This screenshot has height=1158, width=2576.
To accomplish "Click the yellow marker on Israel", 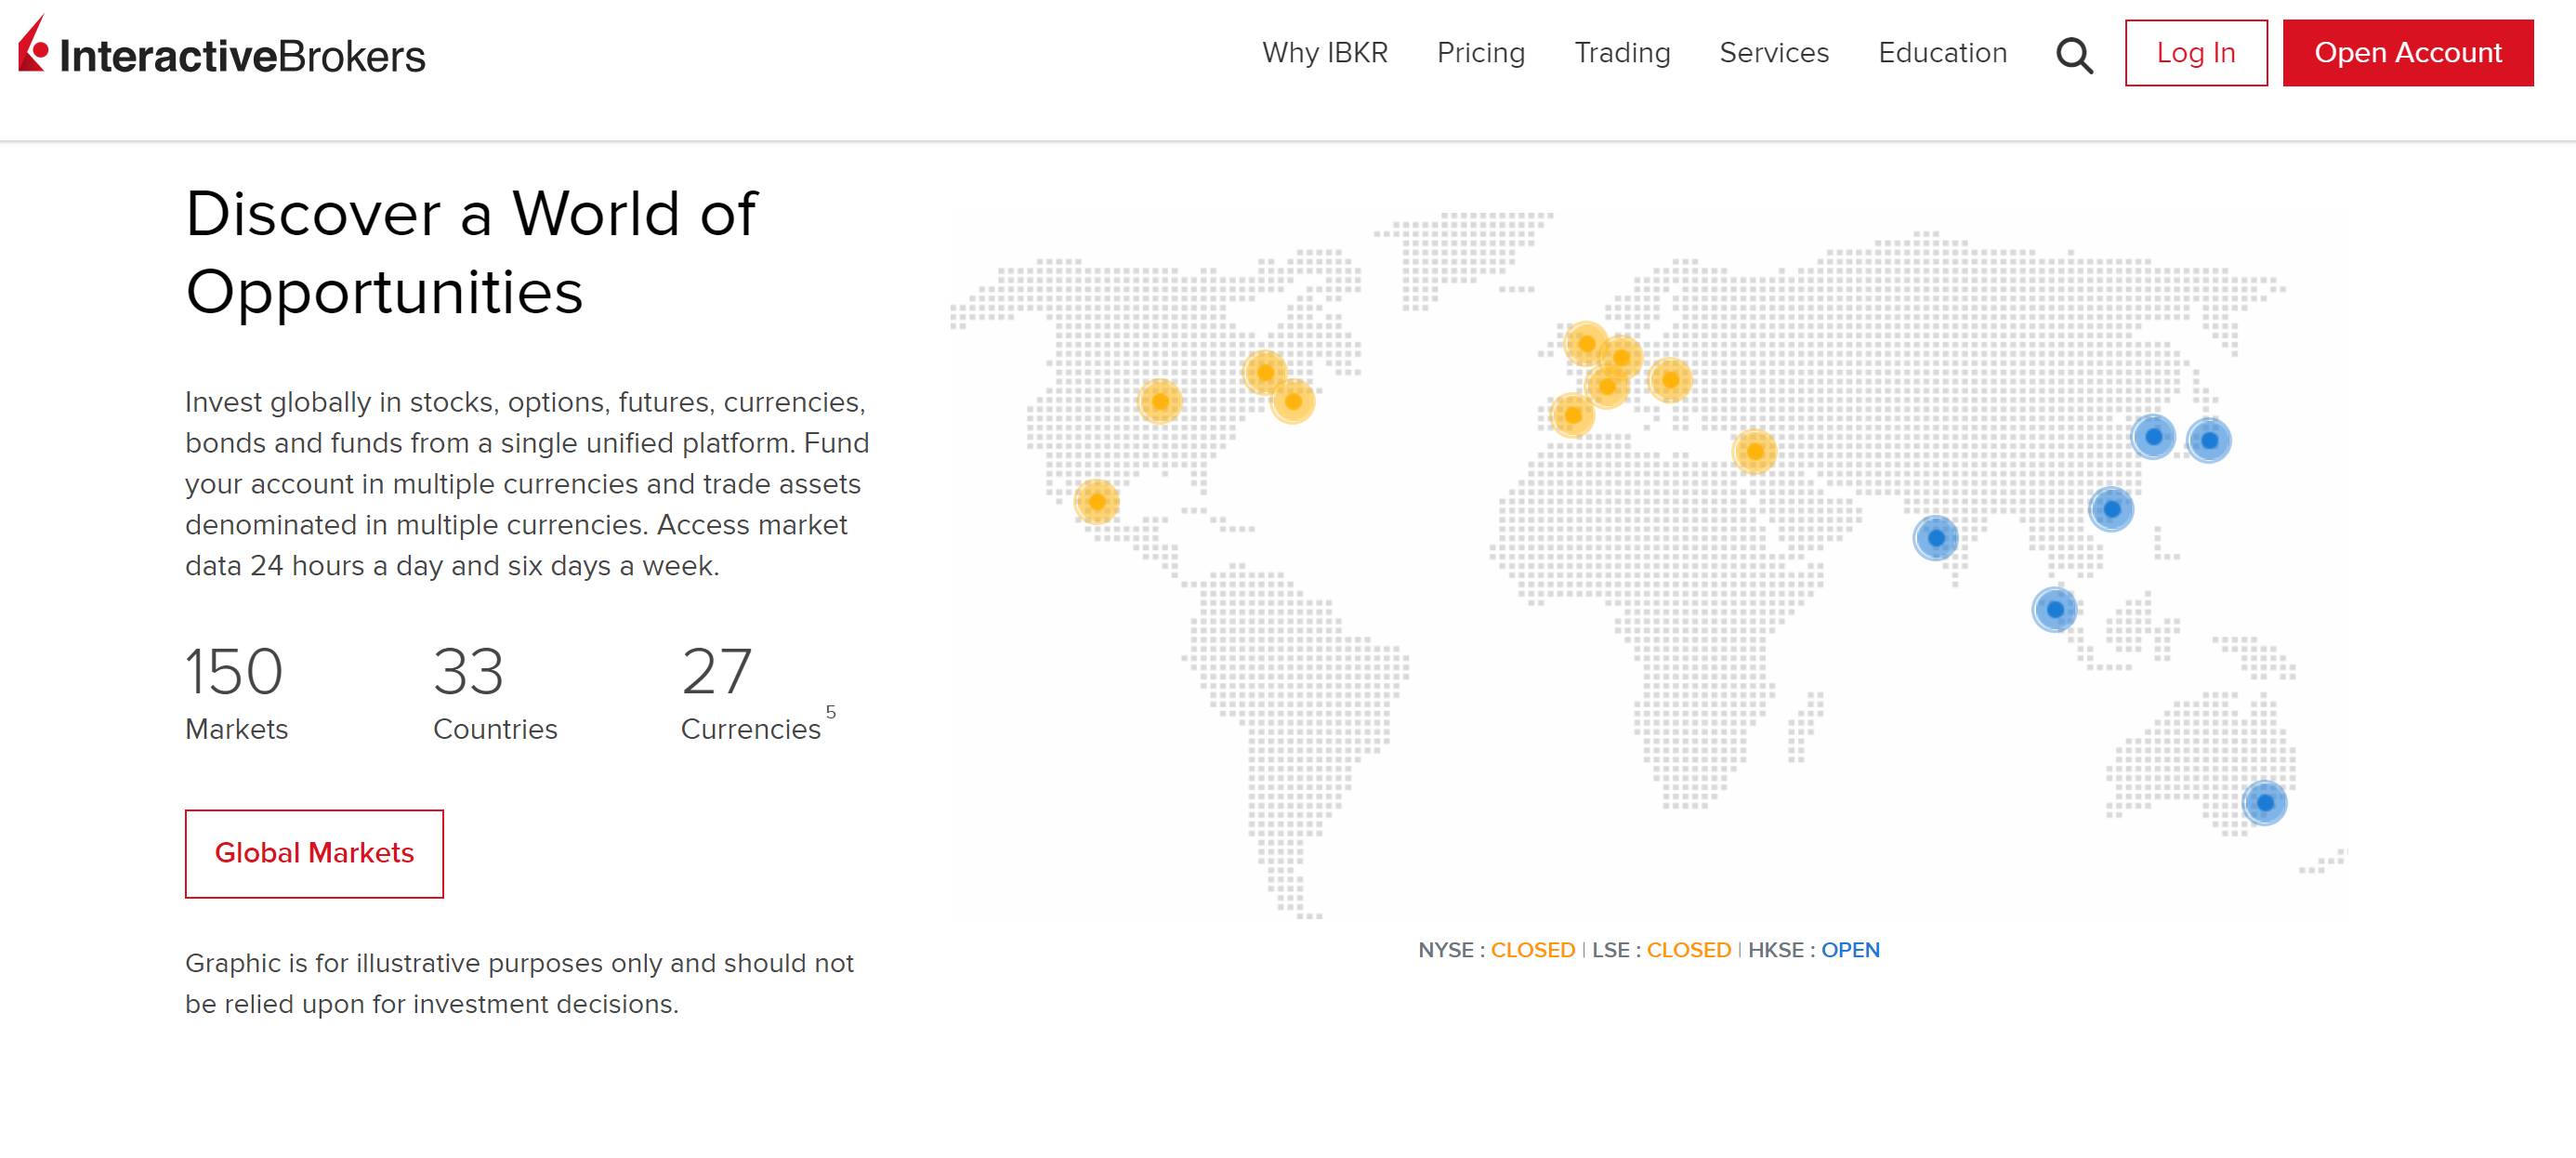I will pos(1754,451).
